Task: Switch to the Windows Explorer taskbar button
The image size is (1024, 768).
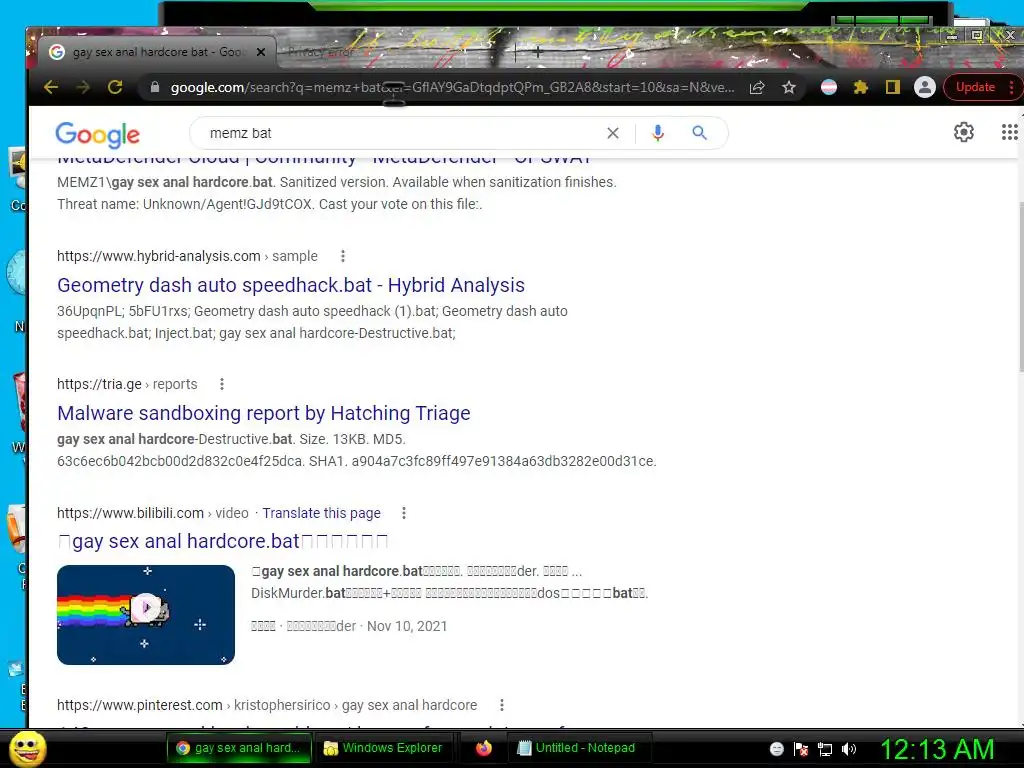Action: (x=383, y=748)
